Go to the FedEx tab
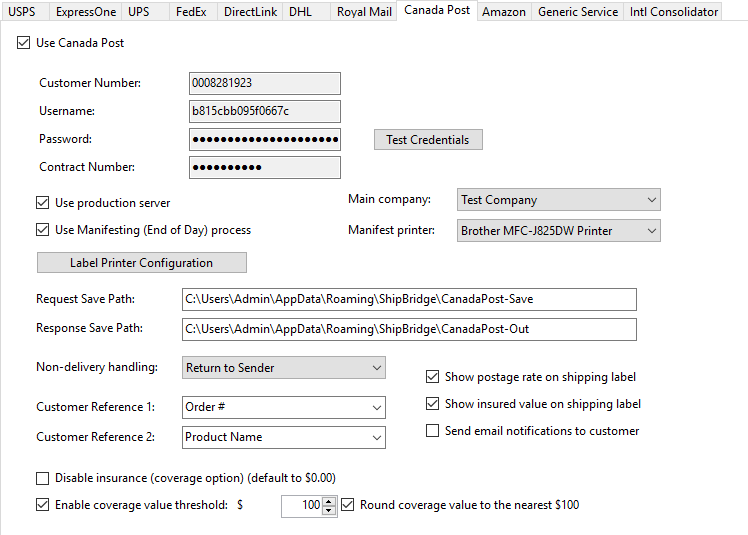Screen dimensions: 748x535 (191, 11)
